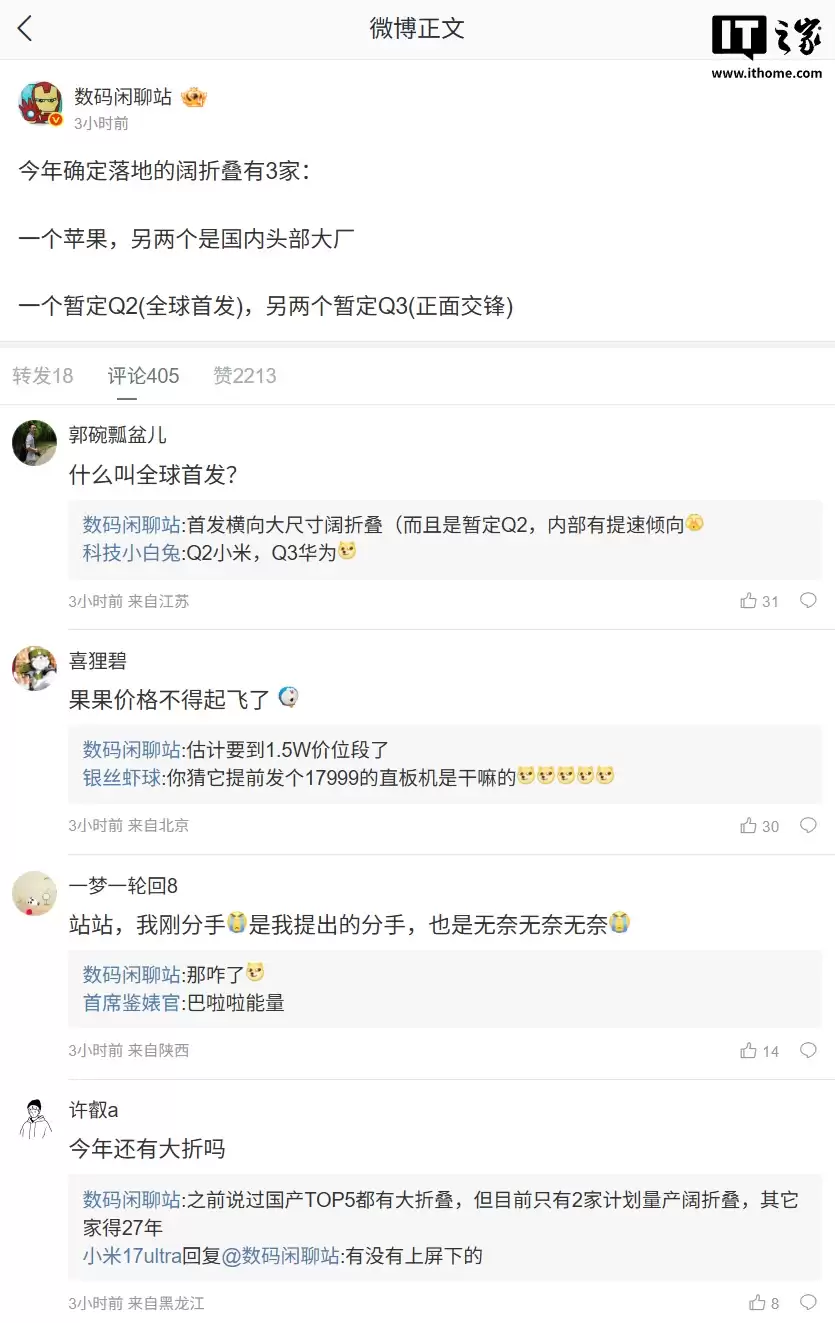Like 喜狸碧's comment with thumbs-up

(748, 826)
